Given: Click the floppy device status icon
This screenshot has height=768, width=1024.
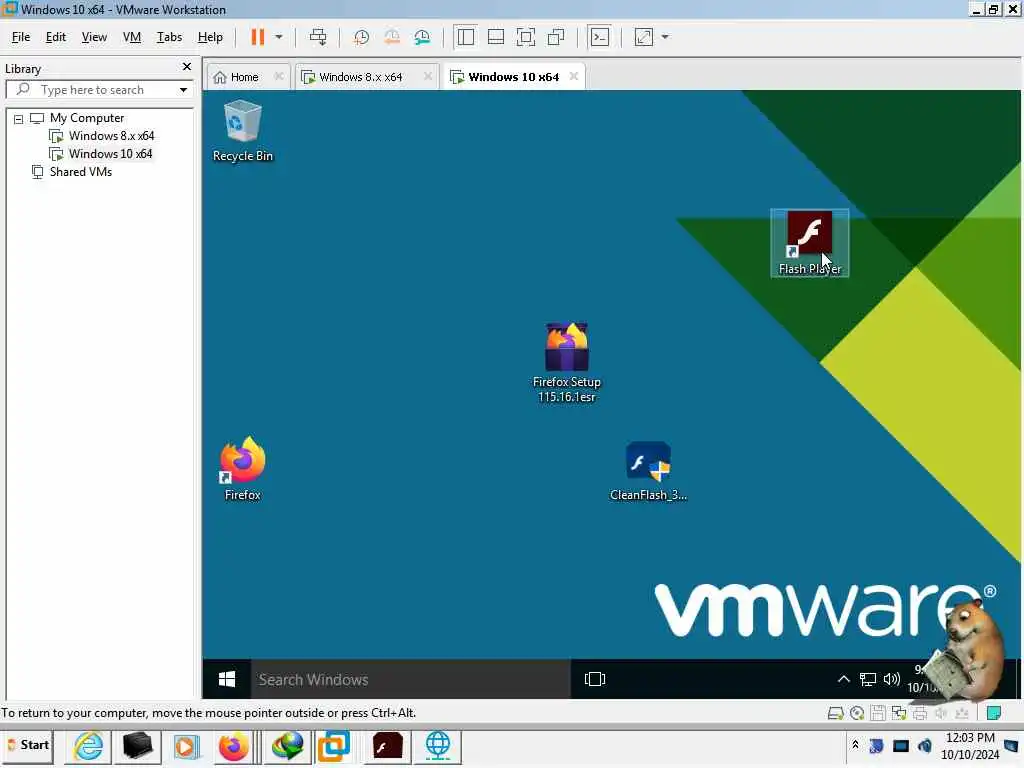Looking at the screenshot, I should pos(878,713).
